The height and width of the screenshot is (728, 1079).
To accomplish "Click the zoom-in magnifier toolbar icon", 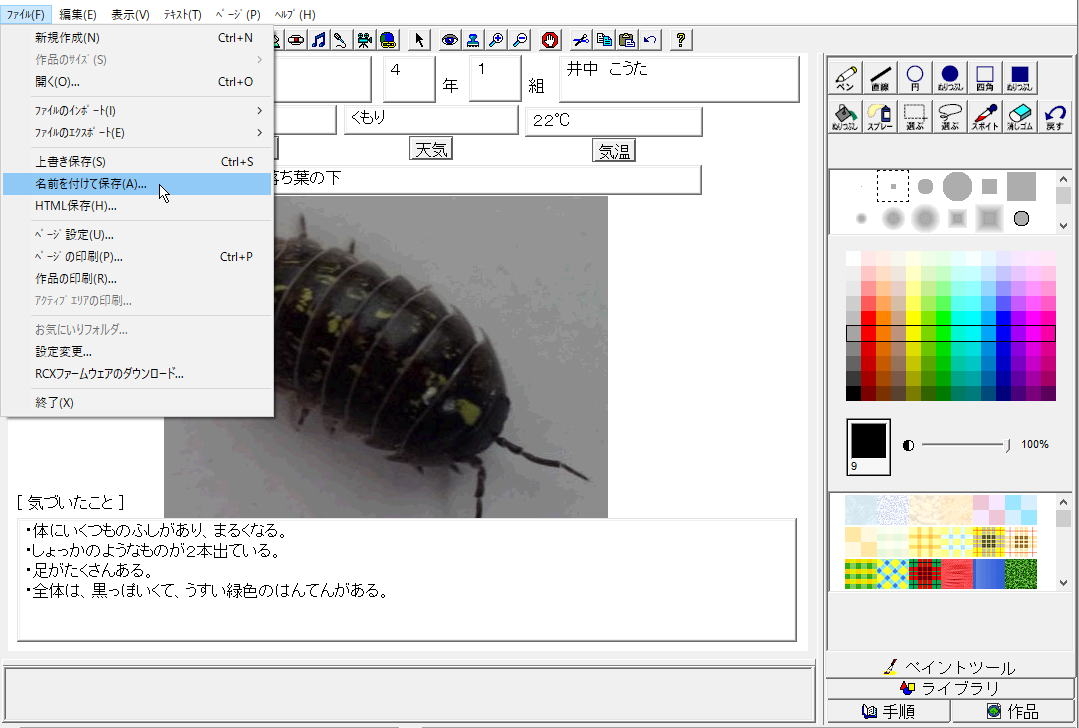I will pyautogui.click(x=495, y=40).
